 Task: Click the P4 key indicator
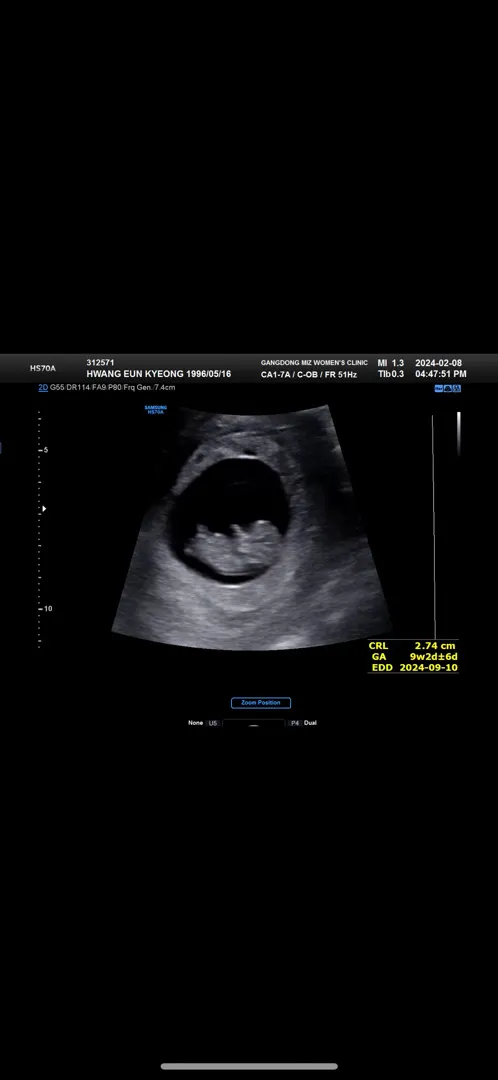[x=294, y=723]
